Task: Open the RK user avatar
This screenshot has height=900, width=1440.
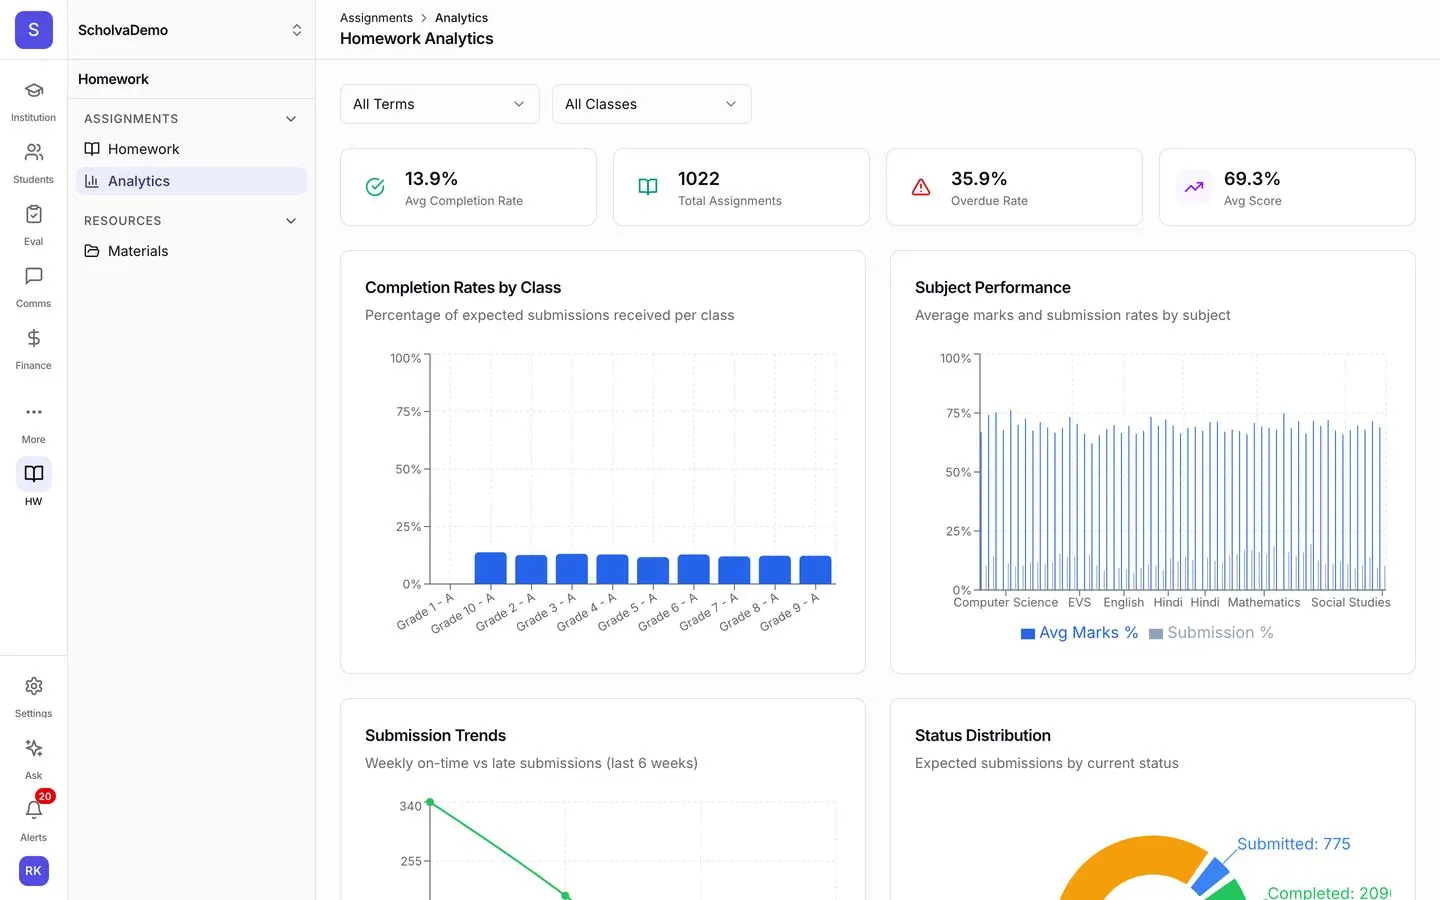Action: click(x=33, y=871)
